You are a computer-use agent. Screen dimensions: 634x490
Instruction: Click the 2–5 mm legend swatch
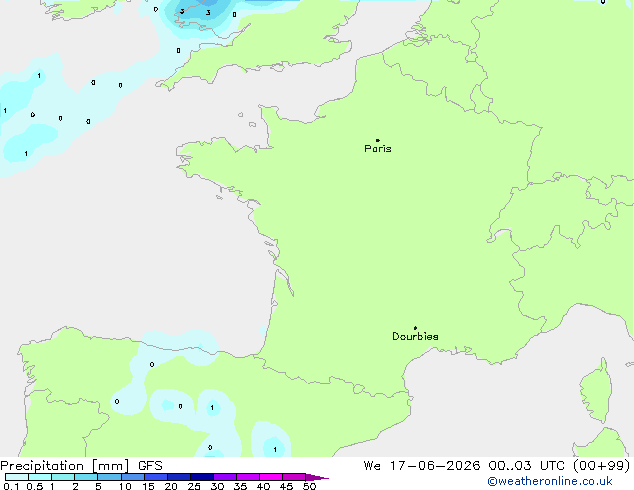86,477
